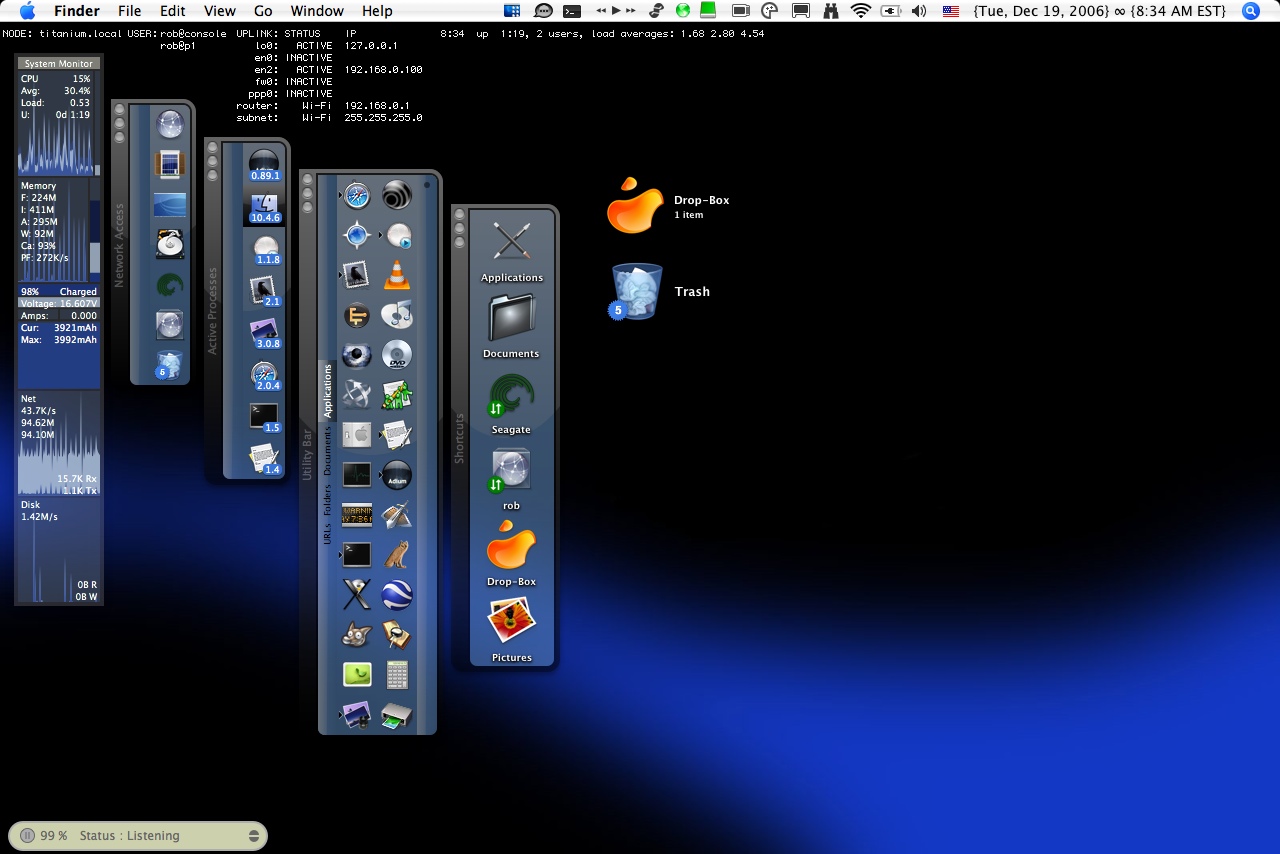The image size is (1280, 854).
Task: Open the File menu
Action: [x=129, y=11]
